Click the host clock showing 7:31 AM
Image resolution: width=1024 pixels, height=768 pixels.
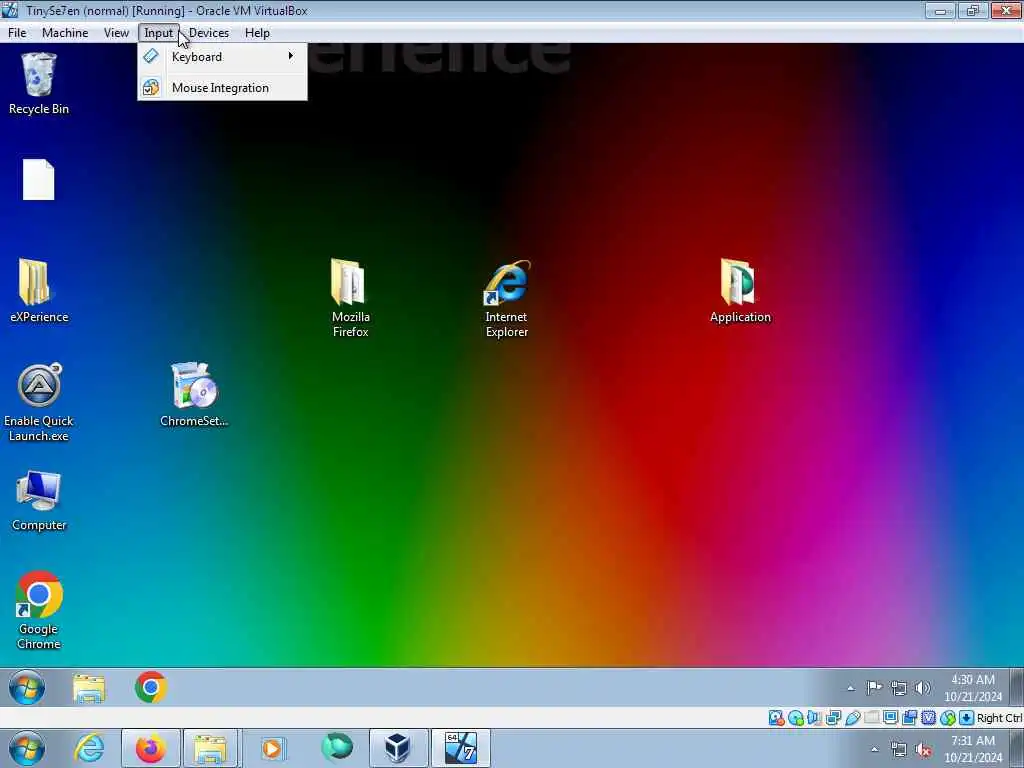pyautogui.click(x=972, y=749)
